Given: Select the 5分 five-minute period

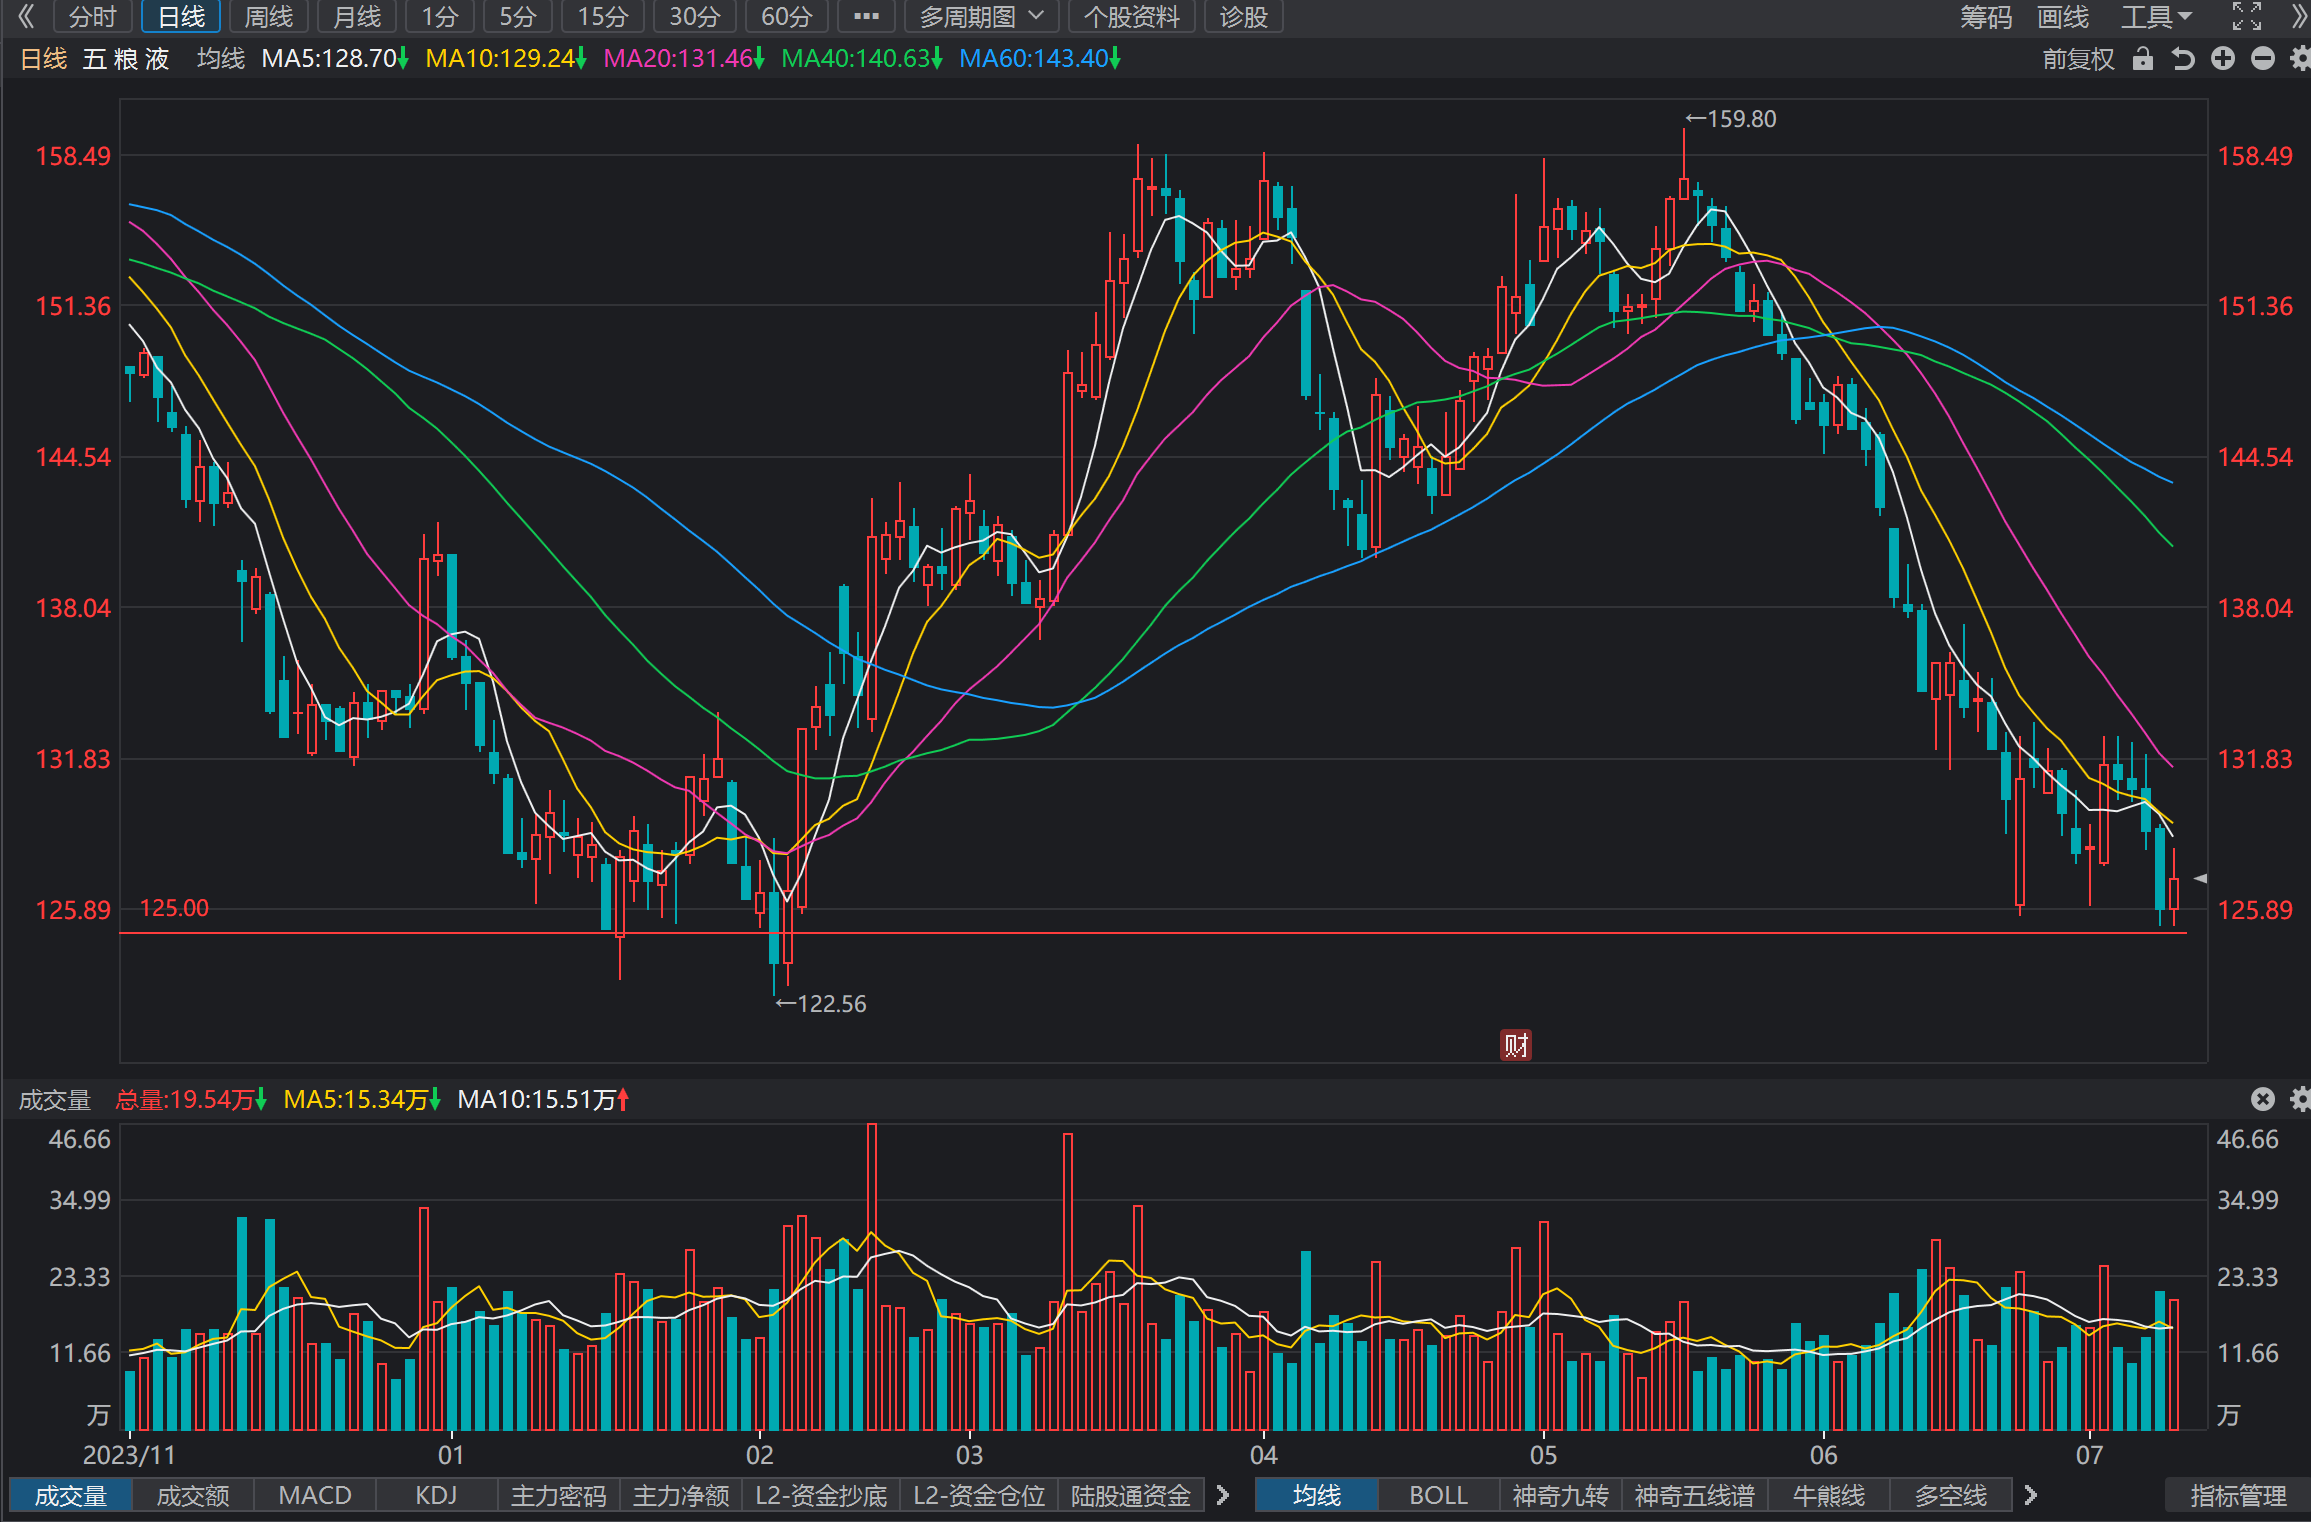Looking at the screenshot, I should click(517, 16).
